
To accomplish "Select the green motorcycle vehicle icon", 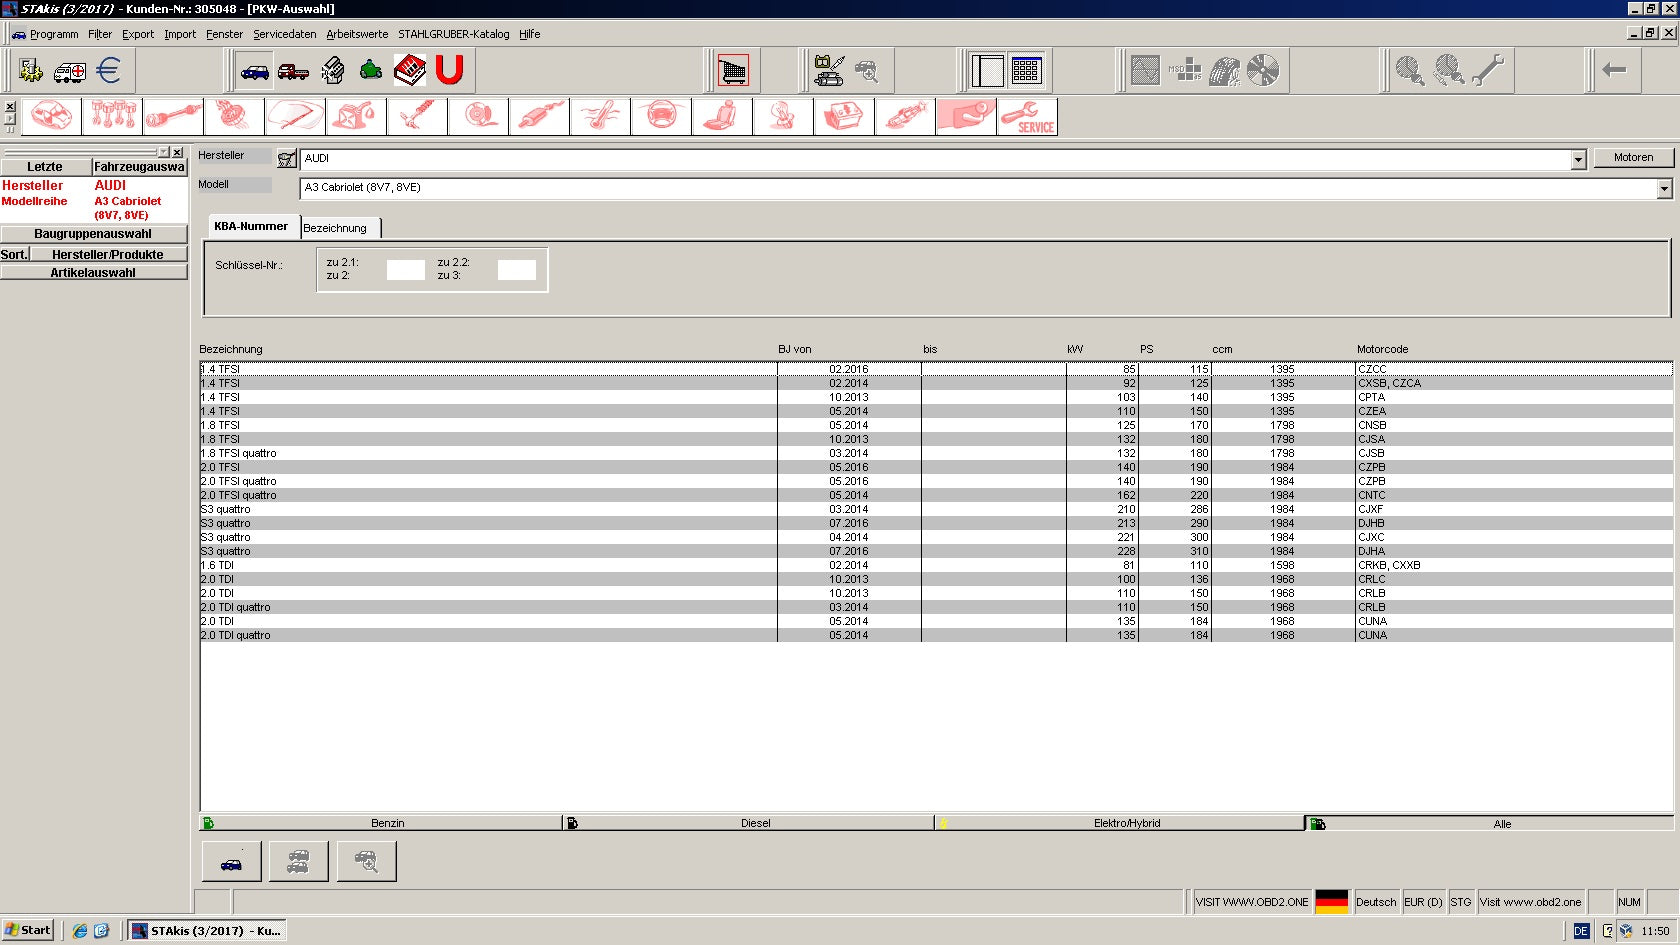I will pyautogui.click(x=371, y=71).
